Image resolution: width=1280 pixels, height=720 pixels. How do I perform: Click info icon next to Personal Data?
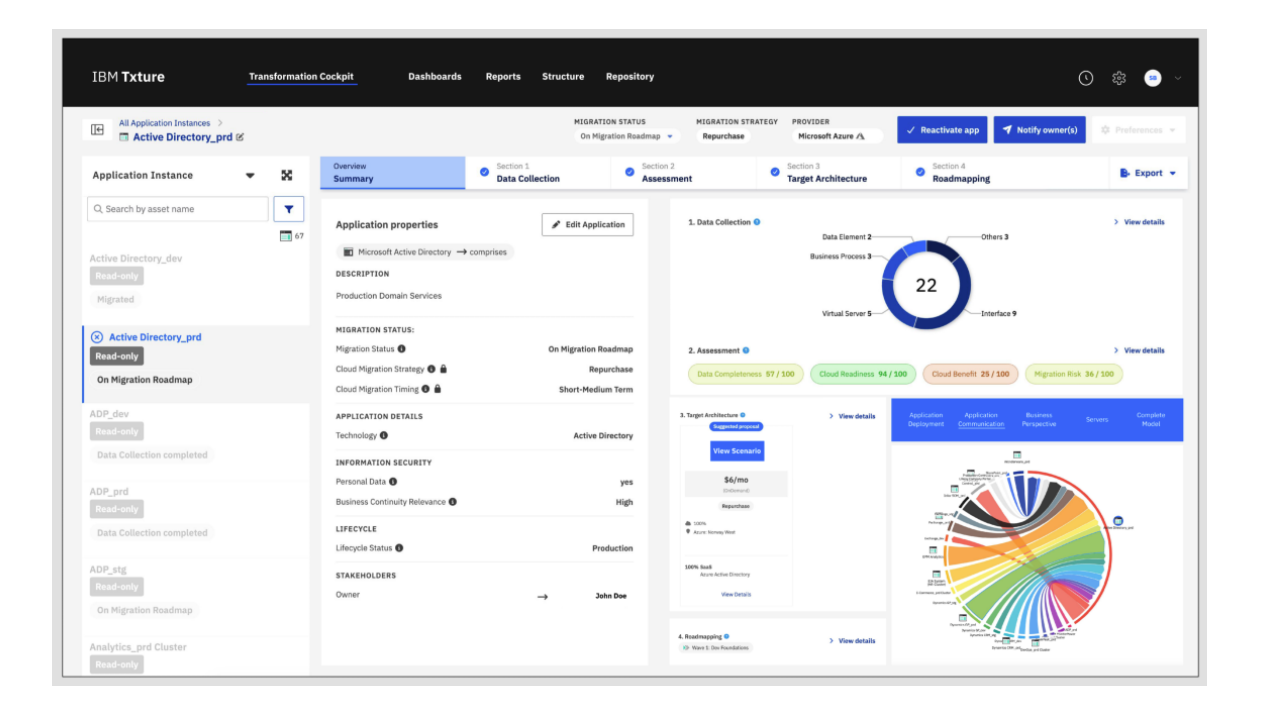[393, 482]
